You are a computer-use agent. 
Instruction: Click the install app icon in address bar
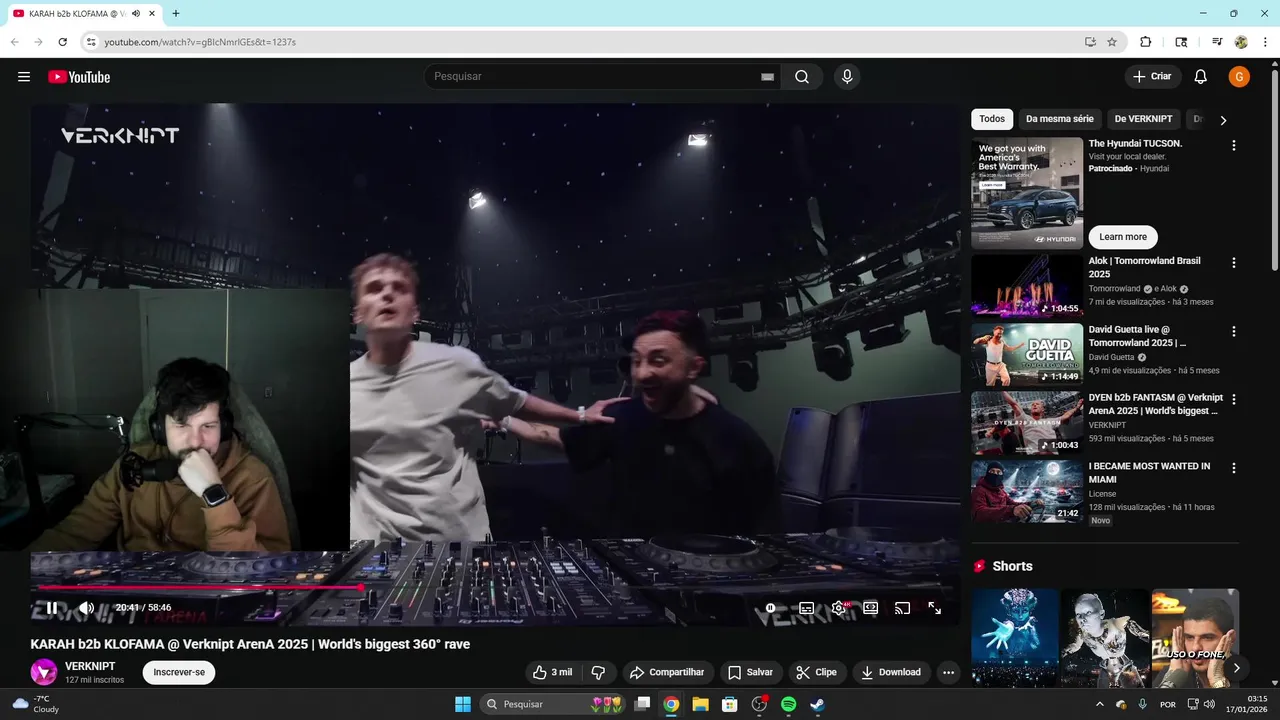pos(1090,42)
